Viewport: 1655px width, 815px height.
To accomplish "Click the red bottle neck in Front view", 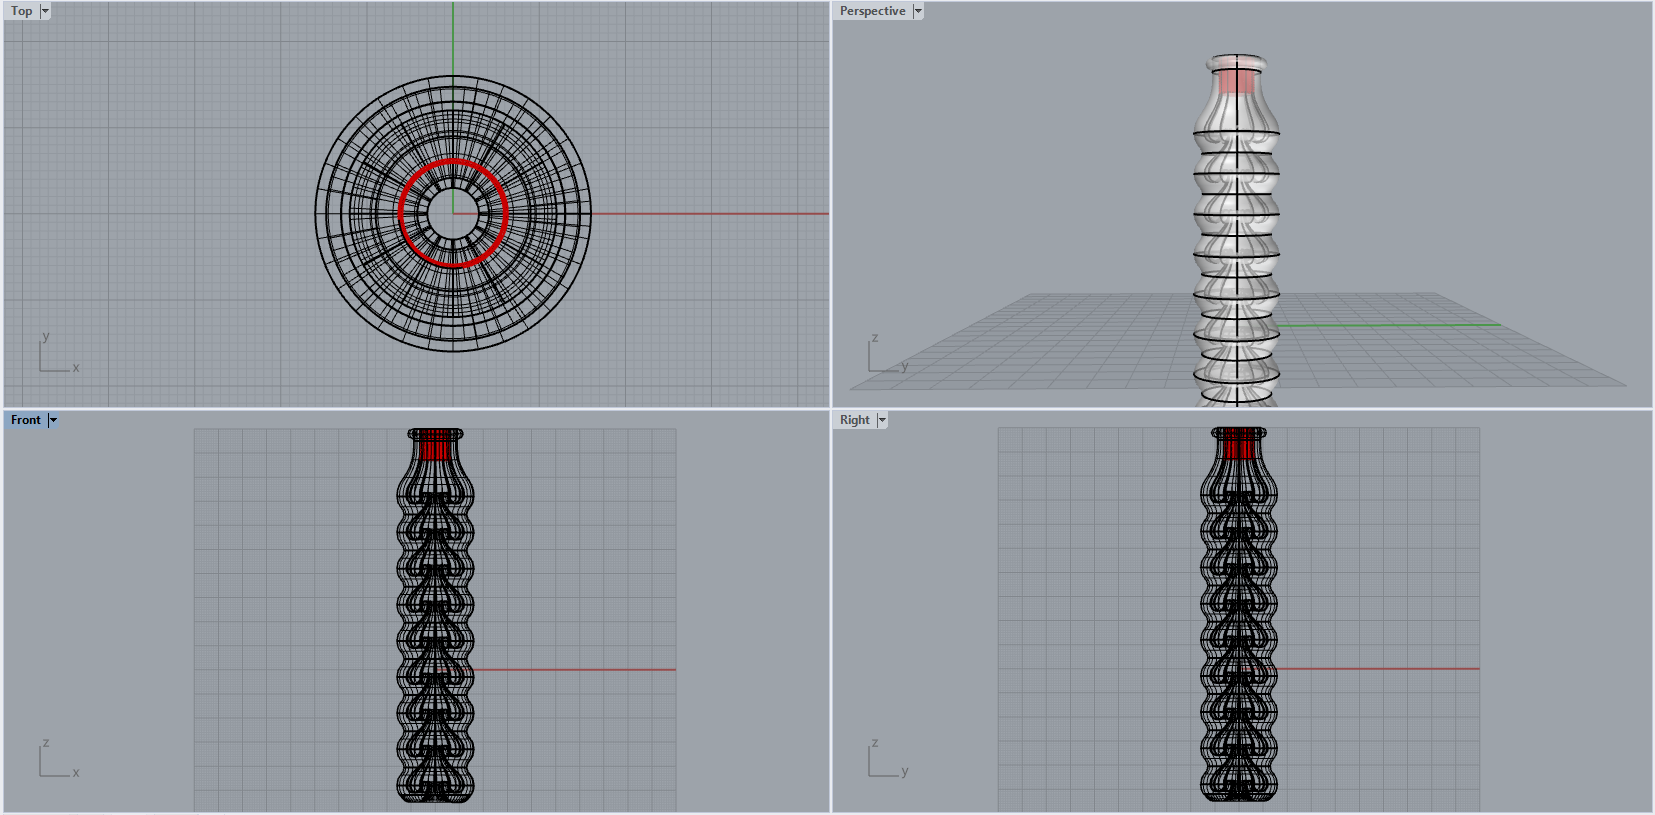I will (435, 445).
